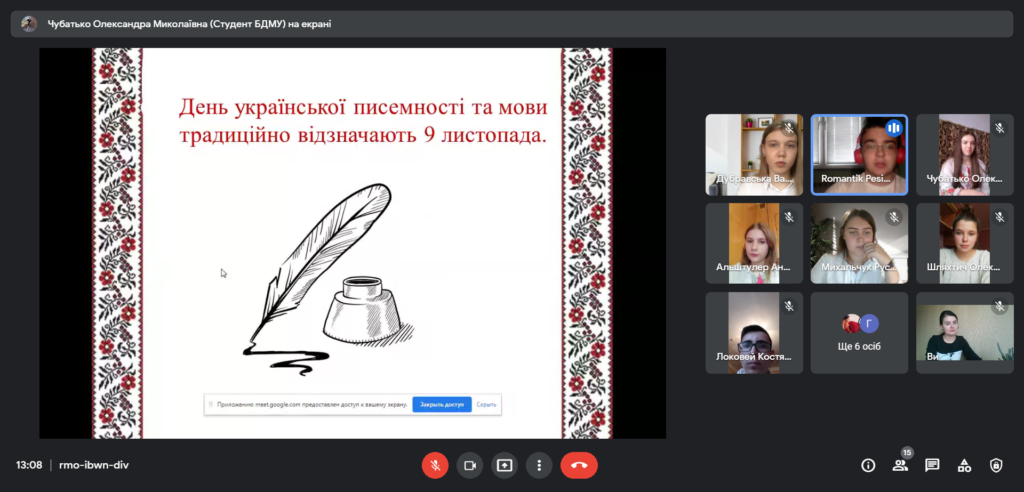Click the Локовей Костя video tile

tap(754, 333)
